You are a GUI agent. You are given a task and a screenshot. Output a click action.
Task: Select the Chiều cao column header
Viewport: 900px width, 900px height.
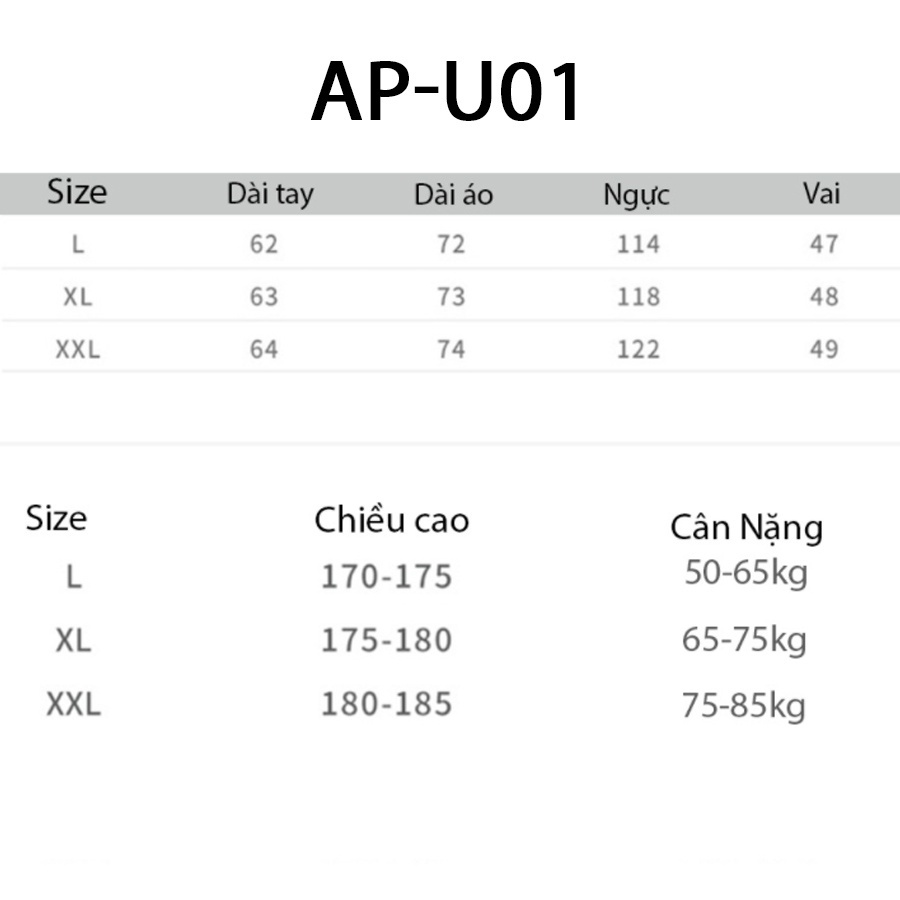point(391,520)
